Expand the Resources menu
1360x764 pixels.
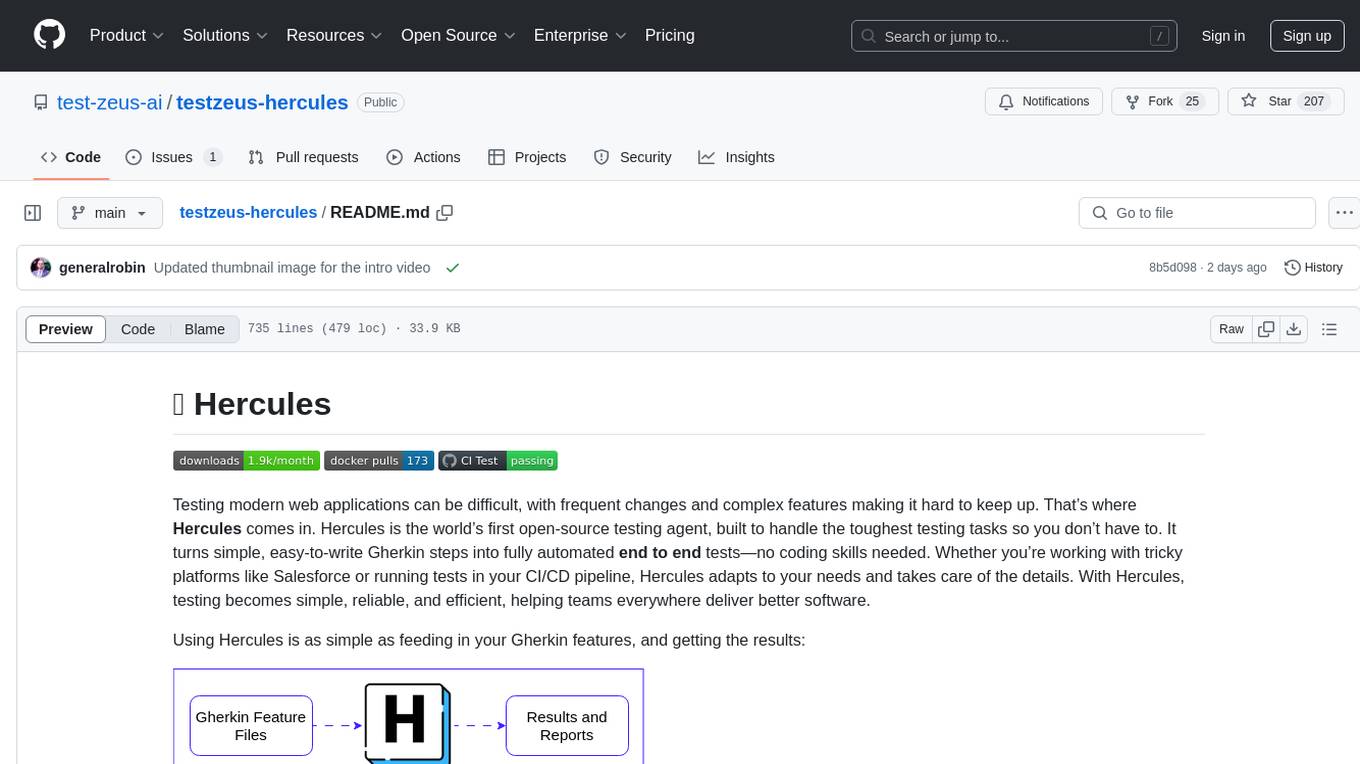click(x=334, y=35)
